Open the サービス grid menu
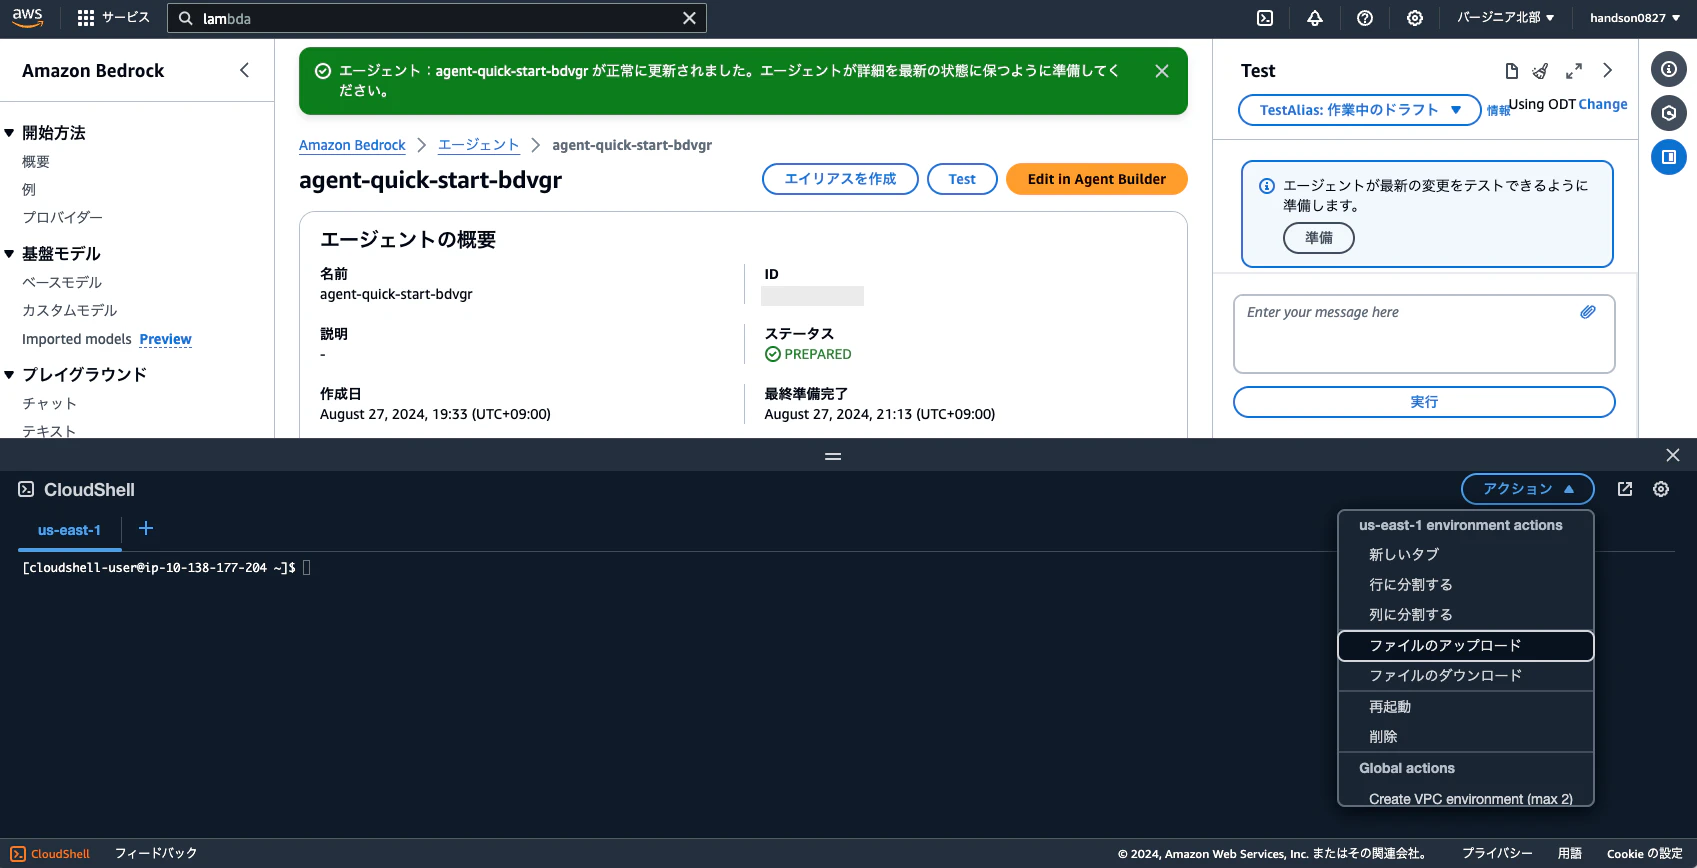Image resolution: width=1697 pixels, height=868 pixels. coord(113,18)
